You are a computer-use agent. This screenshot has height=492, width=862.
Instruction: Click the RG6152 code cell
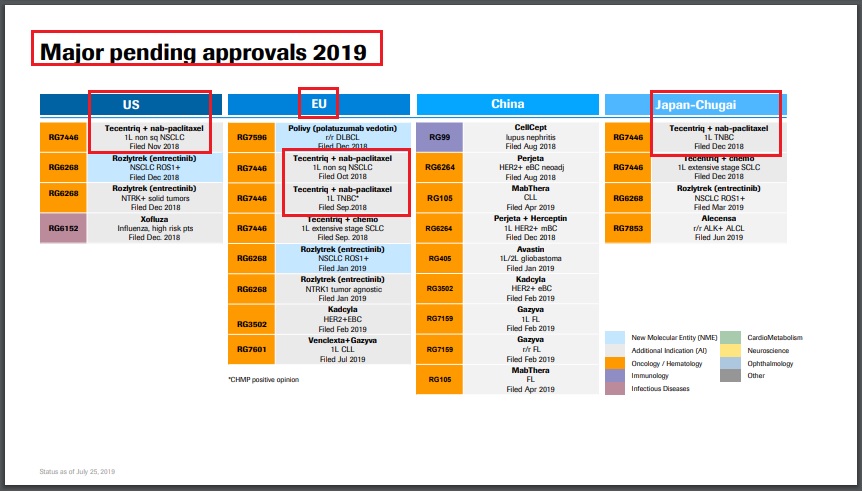[63, 228]
